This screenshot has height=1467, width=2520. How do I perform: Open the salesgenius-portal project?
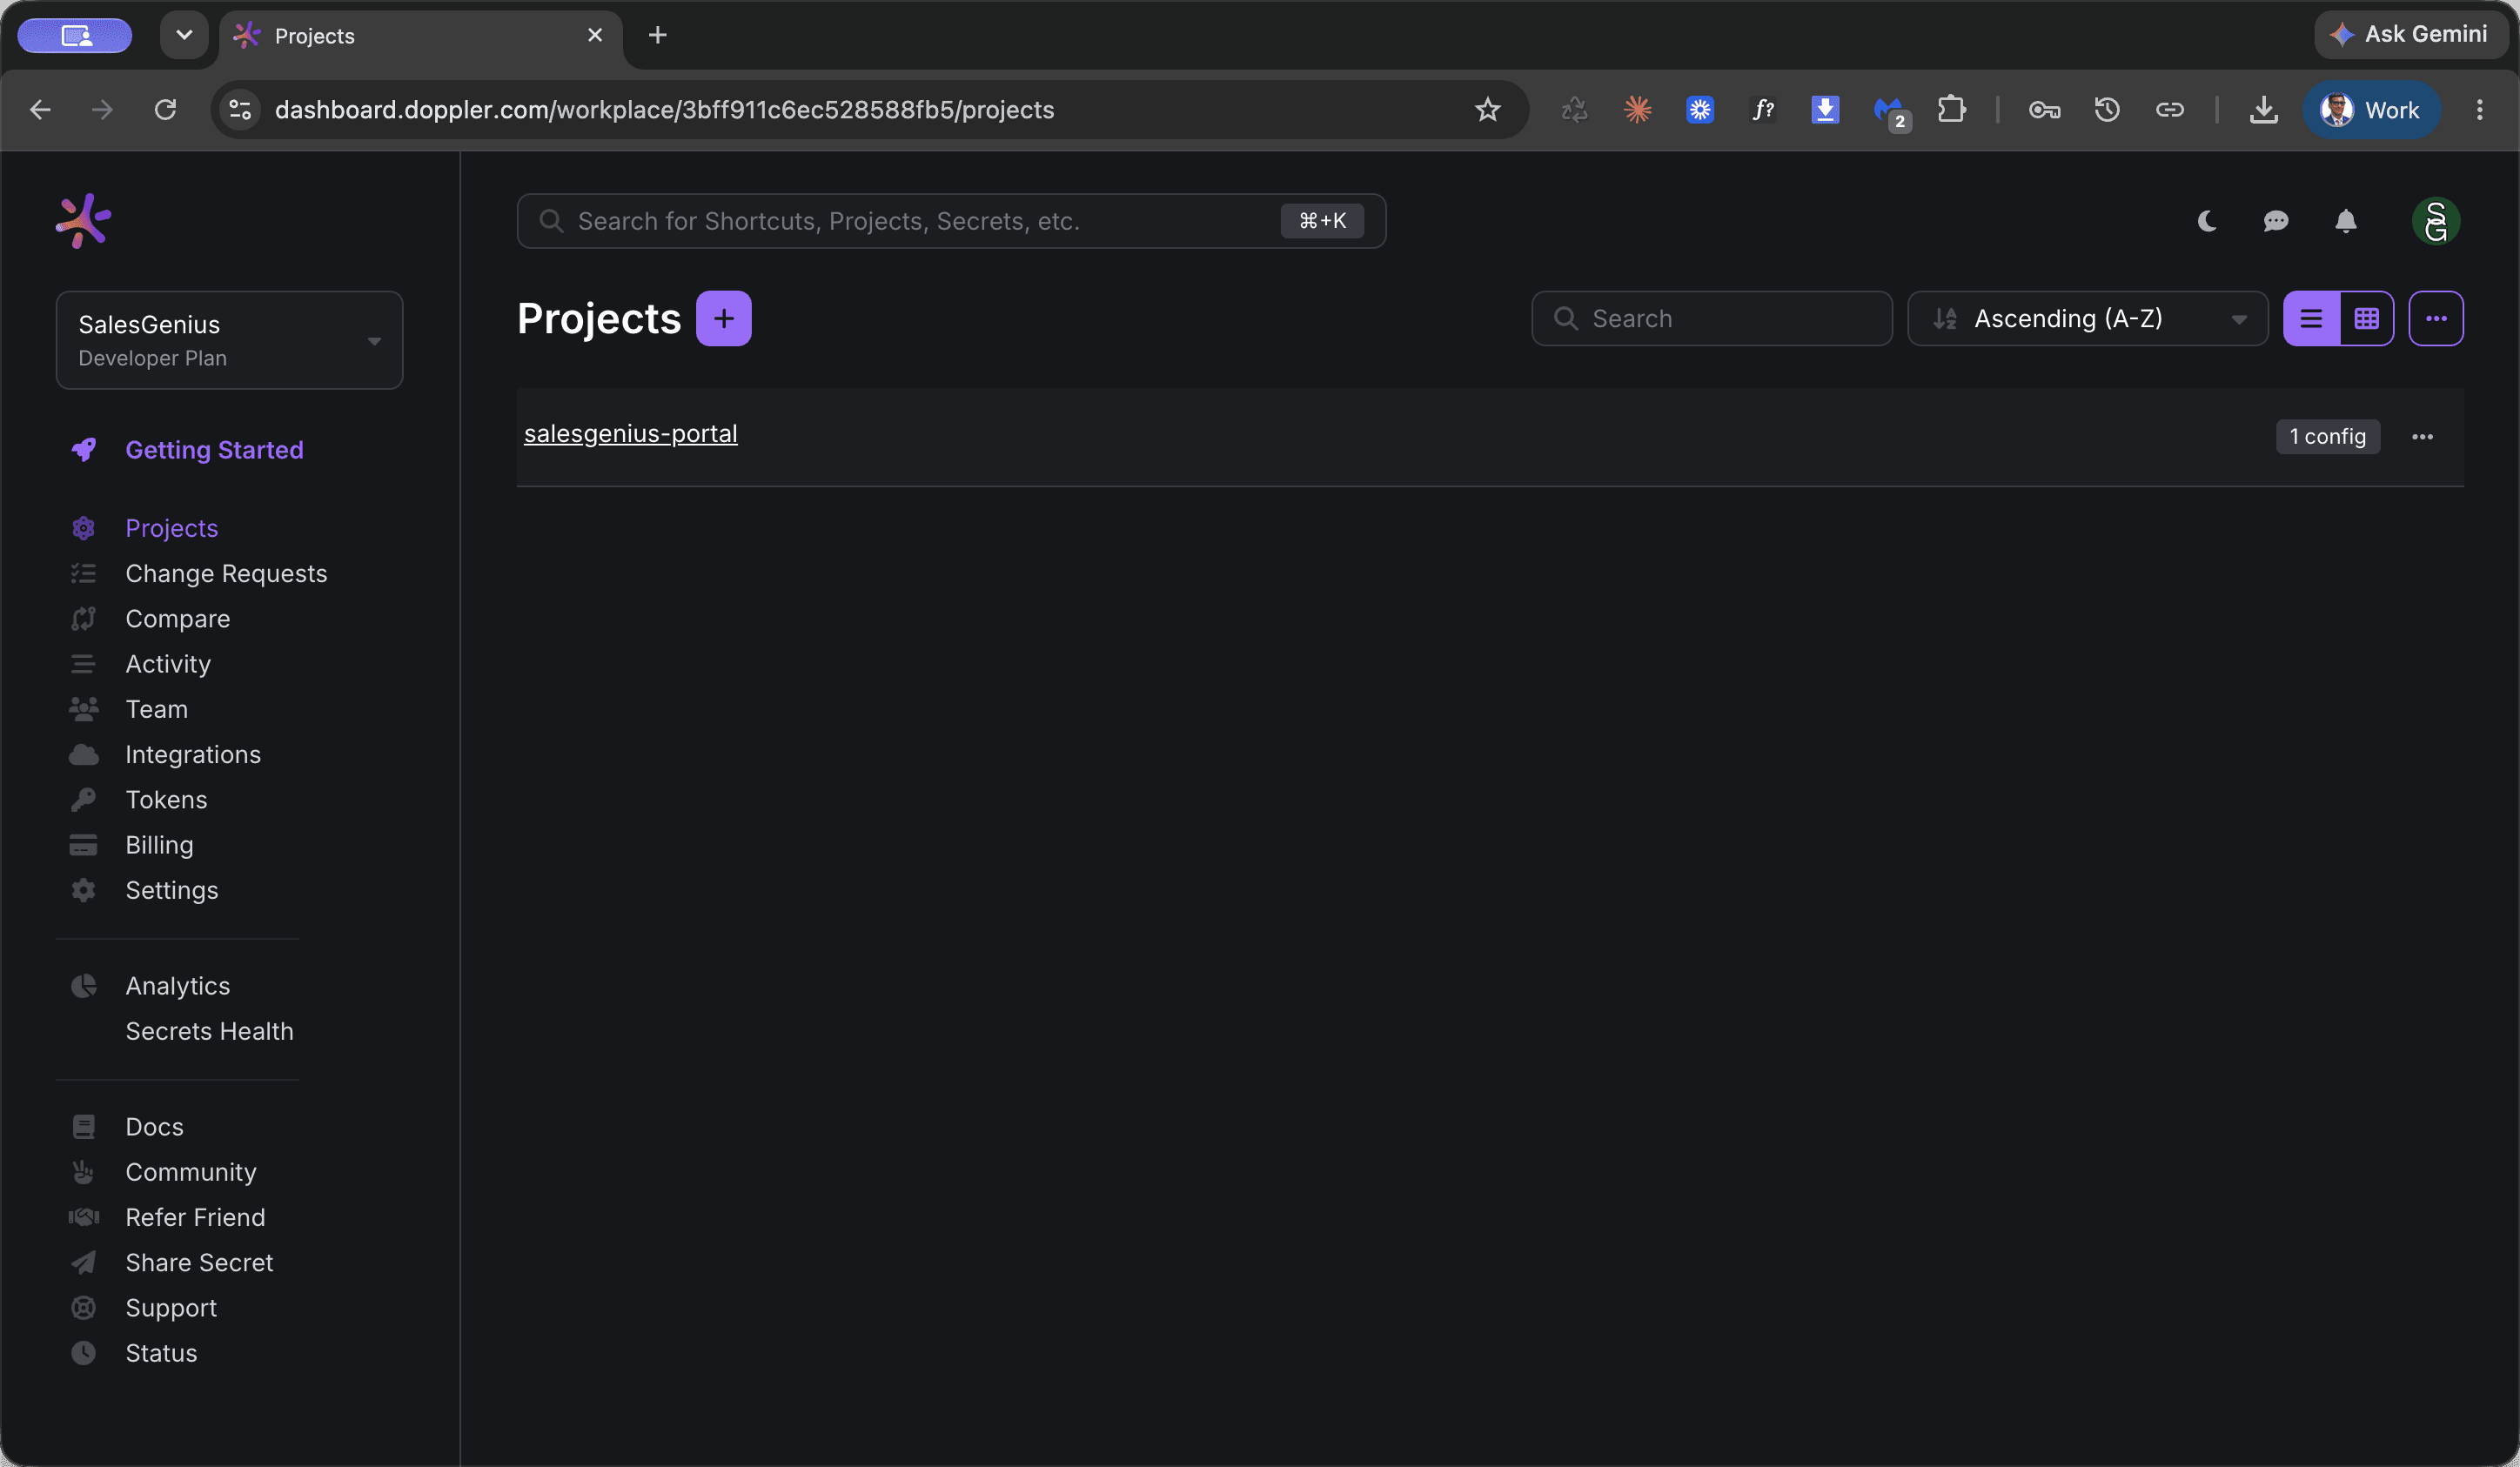pos(631,434)
